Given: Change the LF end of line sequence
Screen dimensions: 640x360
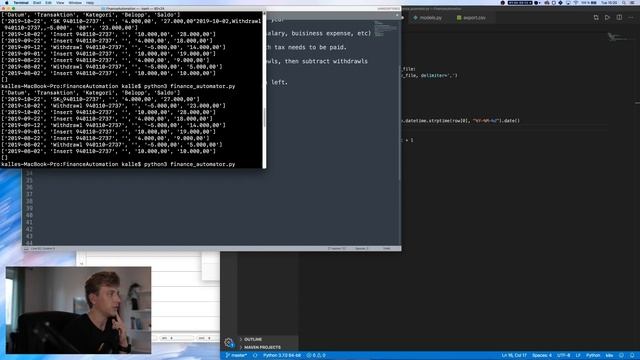Looking at the screenshot, I should click(x=578, y=356).
